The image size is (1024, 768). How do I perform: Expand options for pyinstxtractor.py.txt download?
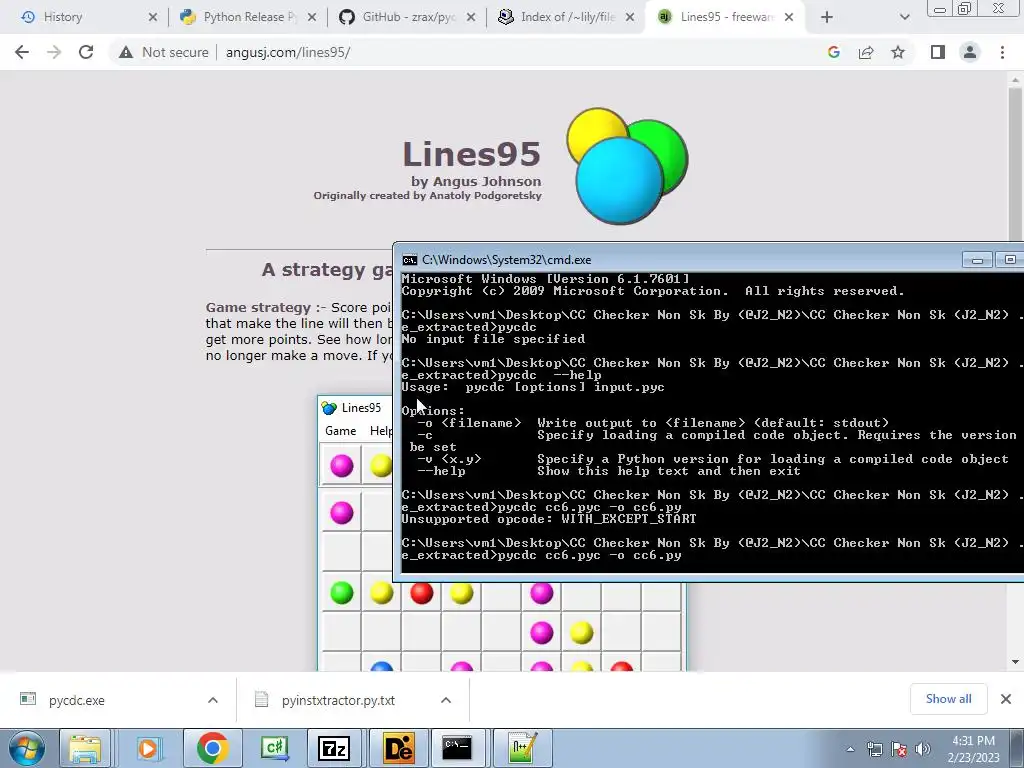[446, 700]
